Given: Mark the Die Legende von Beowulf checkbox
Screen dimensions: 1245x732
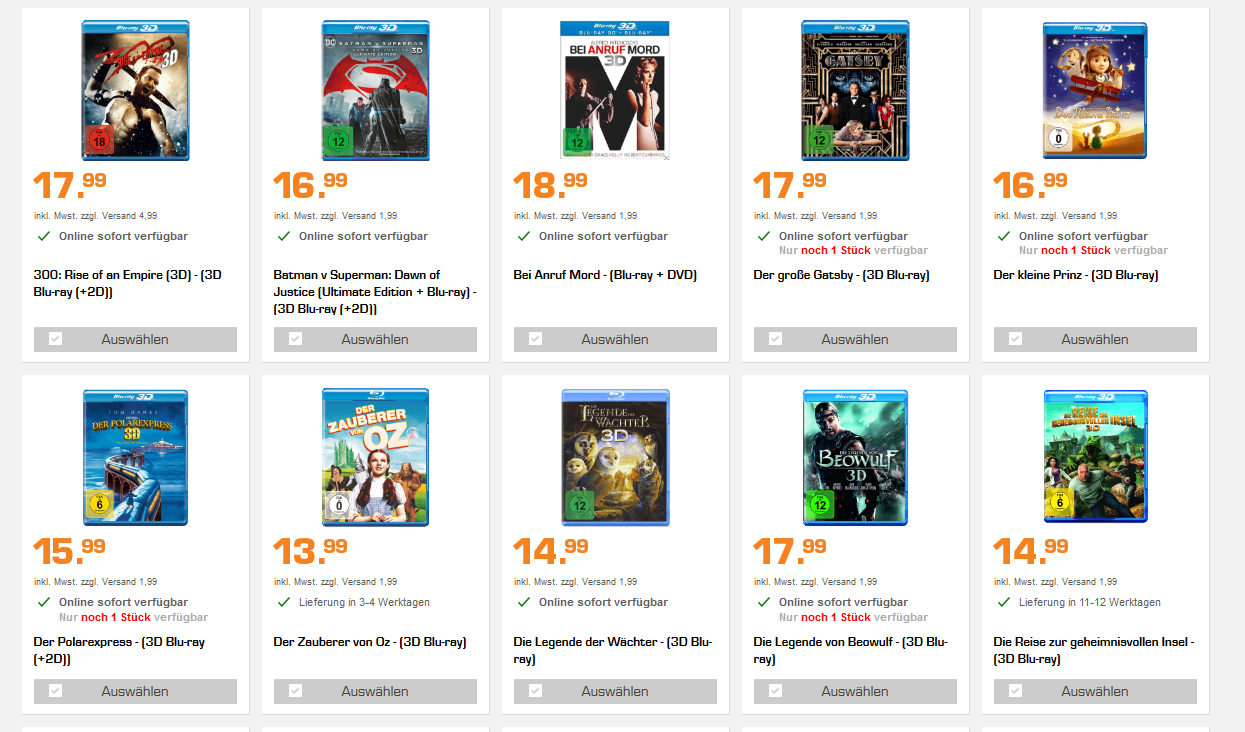Looking at the screenshot, I should point(775,691).
